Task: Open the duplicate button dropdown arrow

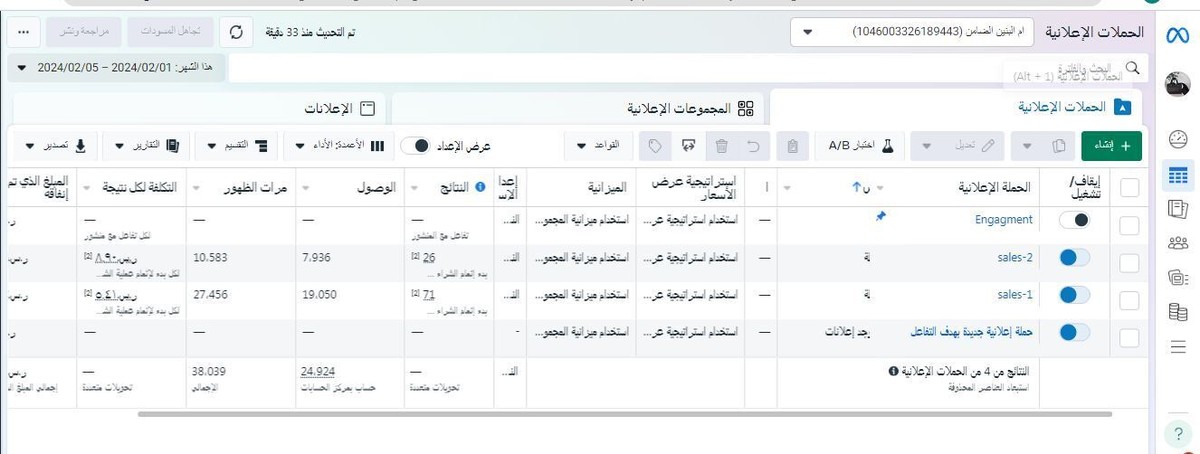Action: point(1029,146)
